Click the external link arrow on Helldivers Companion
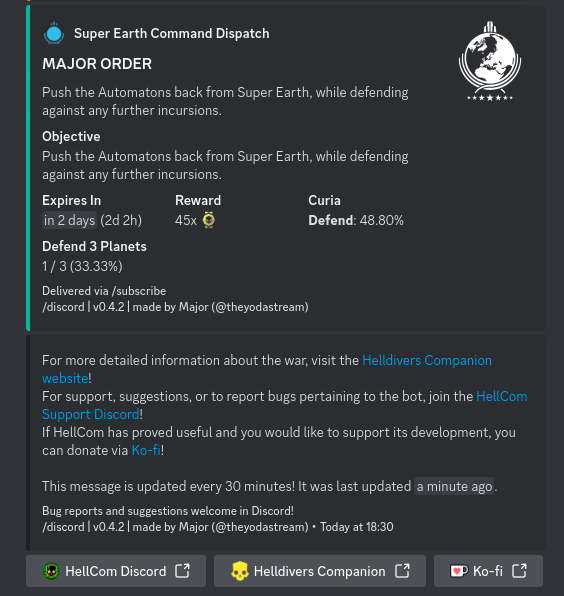This screenshot has height=596, width=564. [402, 571]
